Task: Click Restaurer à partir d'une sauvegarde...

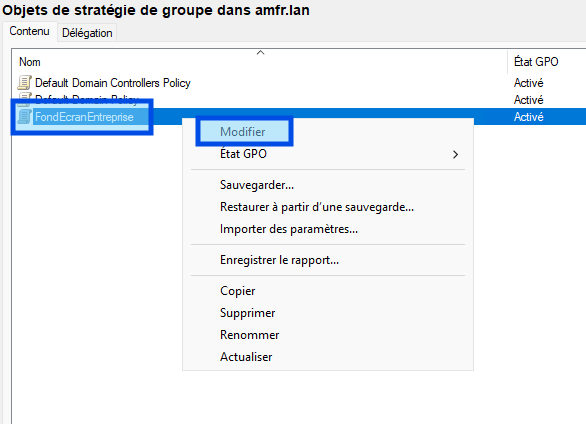Action: pyautogui.click(x=317, y=207)
